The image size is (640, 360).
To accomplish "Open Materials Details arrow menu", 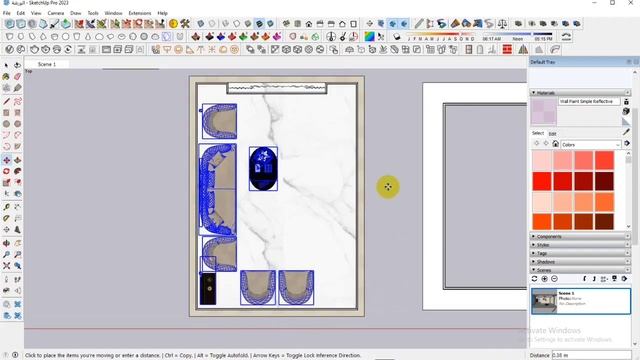I will click(x=627, y=143).
